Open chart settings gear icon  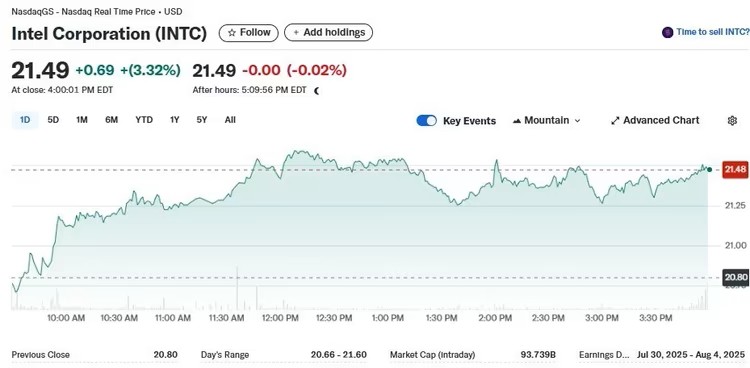(732, 121)
